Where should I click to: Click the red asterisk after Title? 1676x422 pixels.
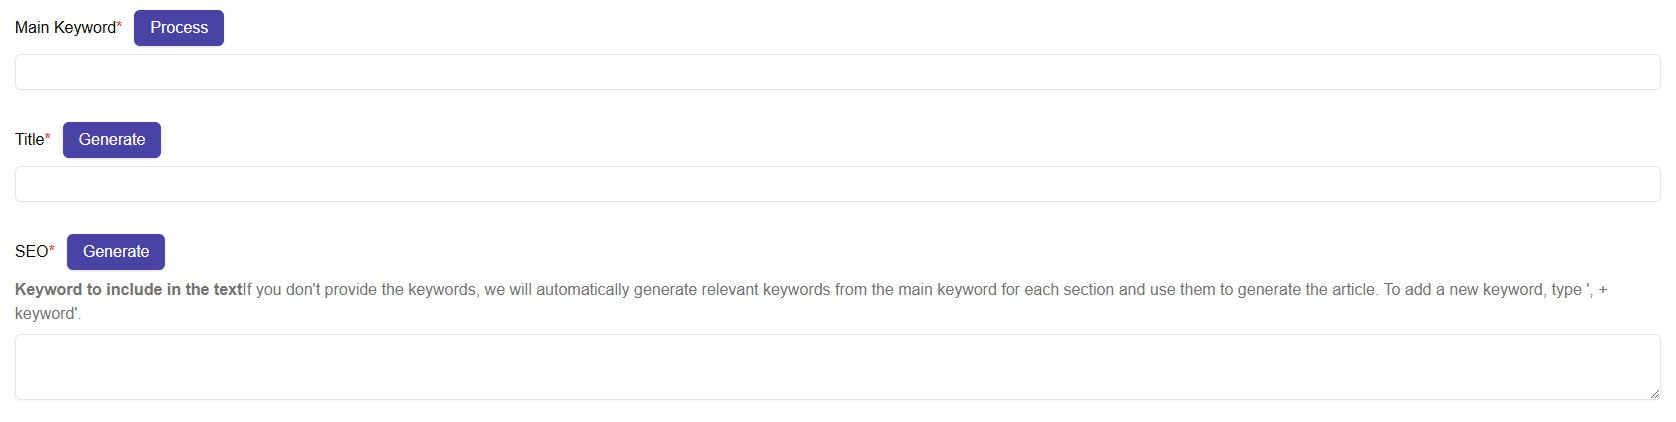[x=48, y=138]
